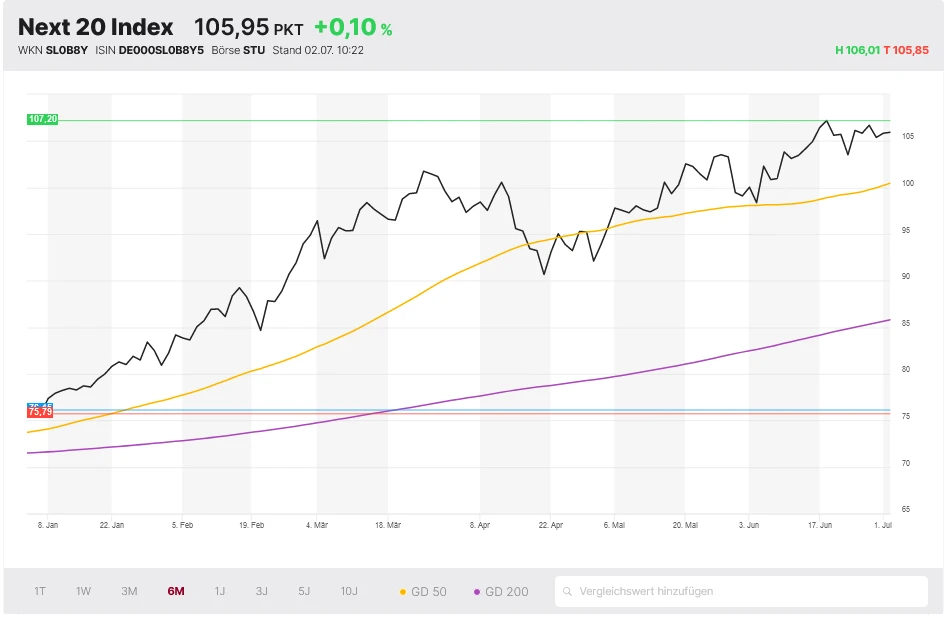This screenshot has height=627, width=947.
Task: Select the 3M timeframe
Action: [128, 591]
